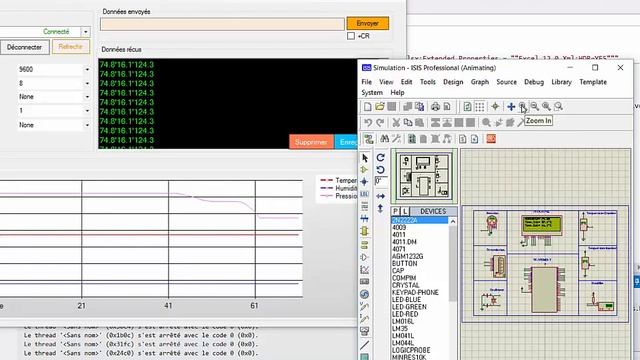This screenshot has height=360, width=640.
Task: Click the red ARES netlist icon
Action: [x=491, y=139]
